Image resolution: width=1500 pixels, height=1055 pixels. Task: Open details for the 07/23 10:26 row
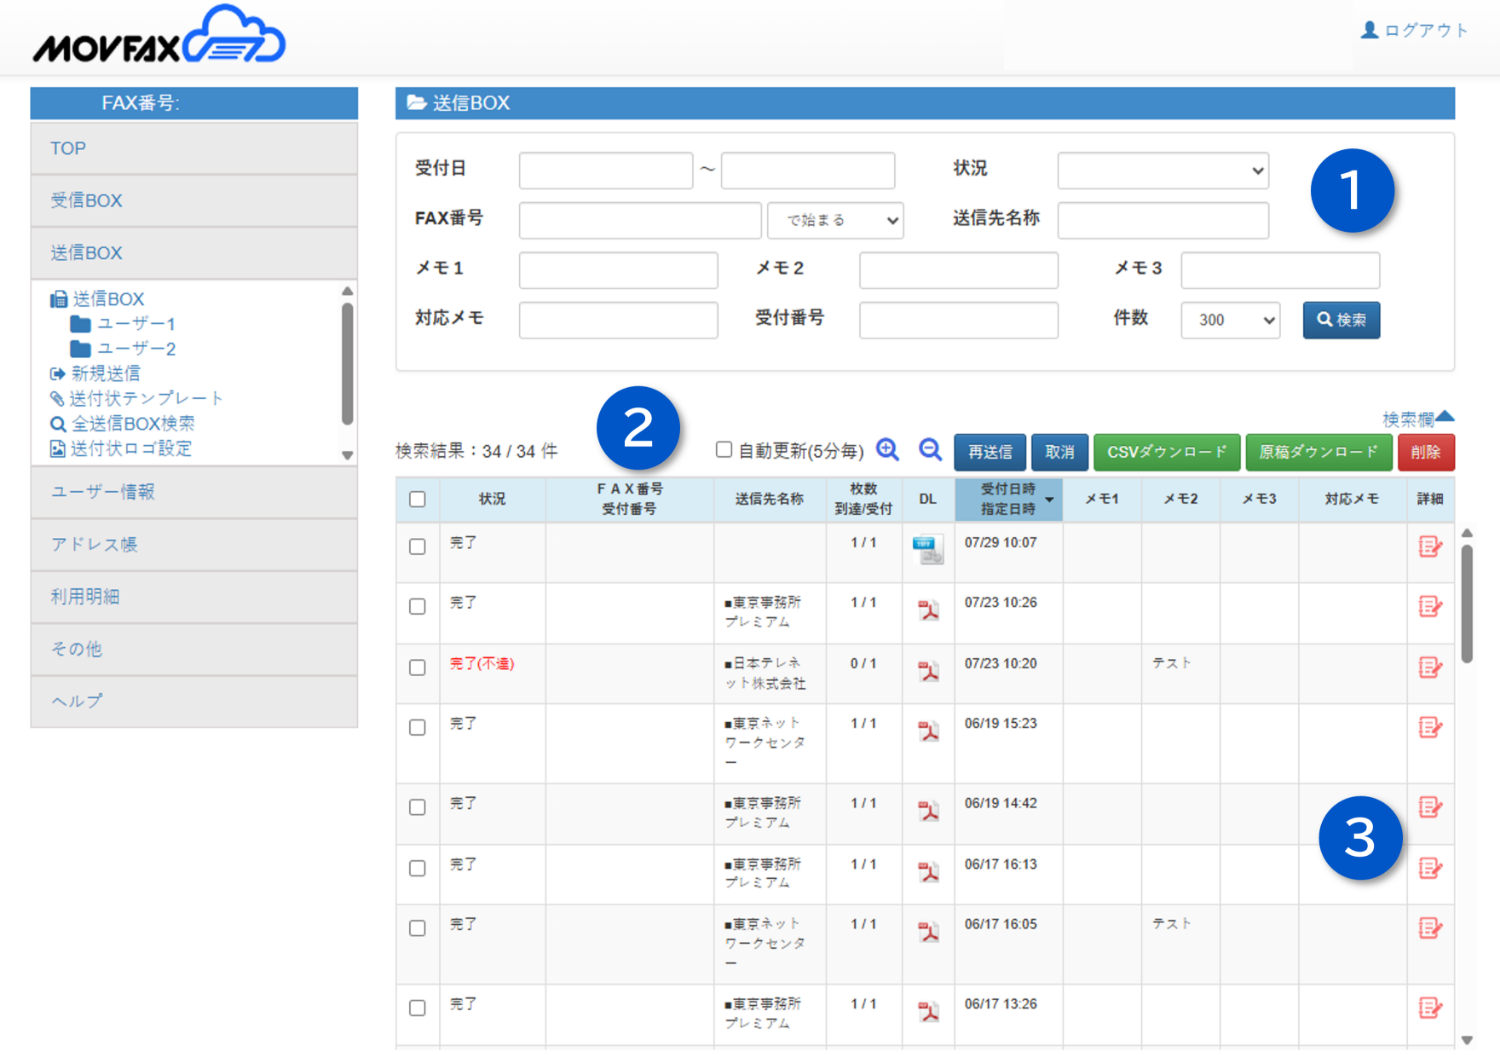[1430, 606]
